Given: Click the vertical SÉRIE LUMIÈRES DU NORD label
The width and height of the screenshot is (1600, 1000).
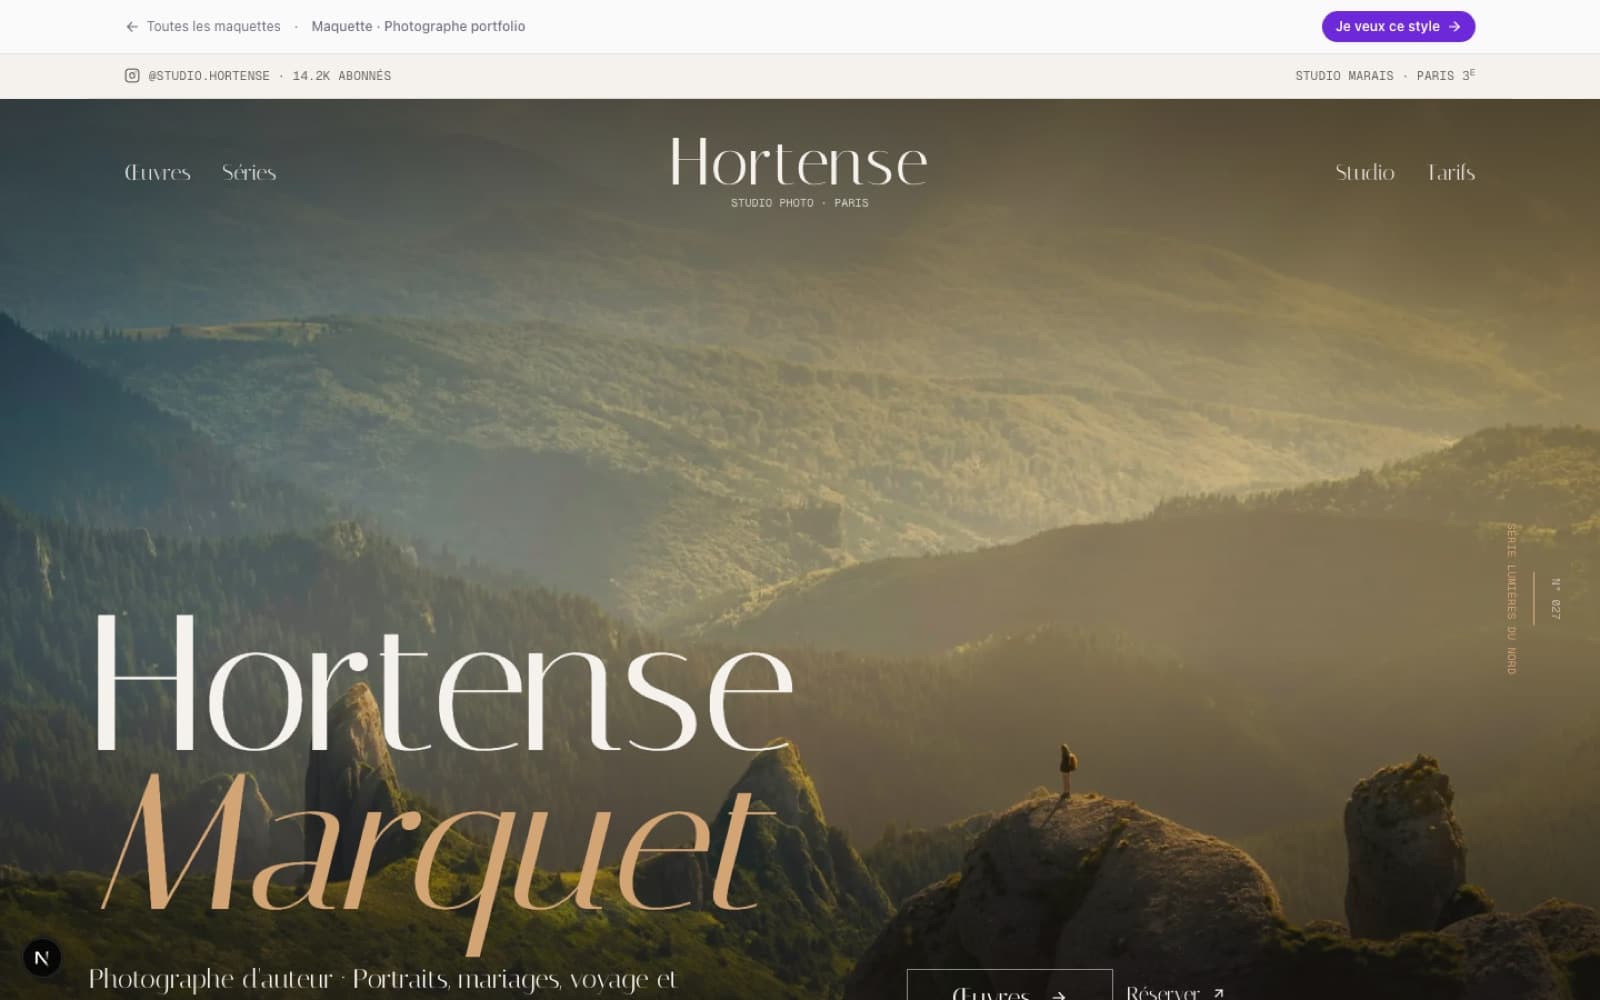Looking at the screenshot, I should (1511, 598).
